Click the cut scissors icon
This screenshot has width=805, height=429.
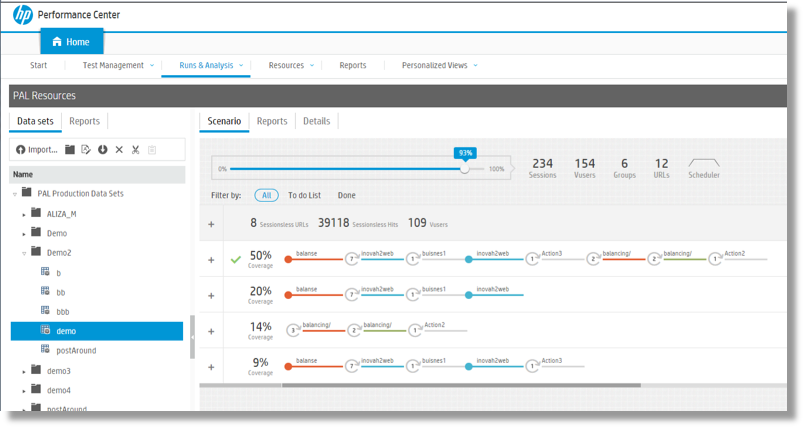click(x=136, y=149)
